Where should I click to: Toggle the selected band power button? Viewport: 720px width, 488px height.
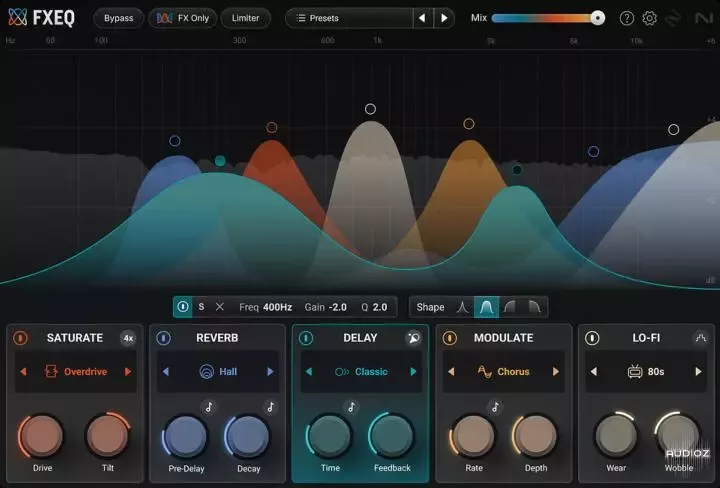pos(183,307)
